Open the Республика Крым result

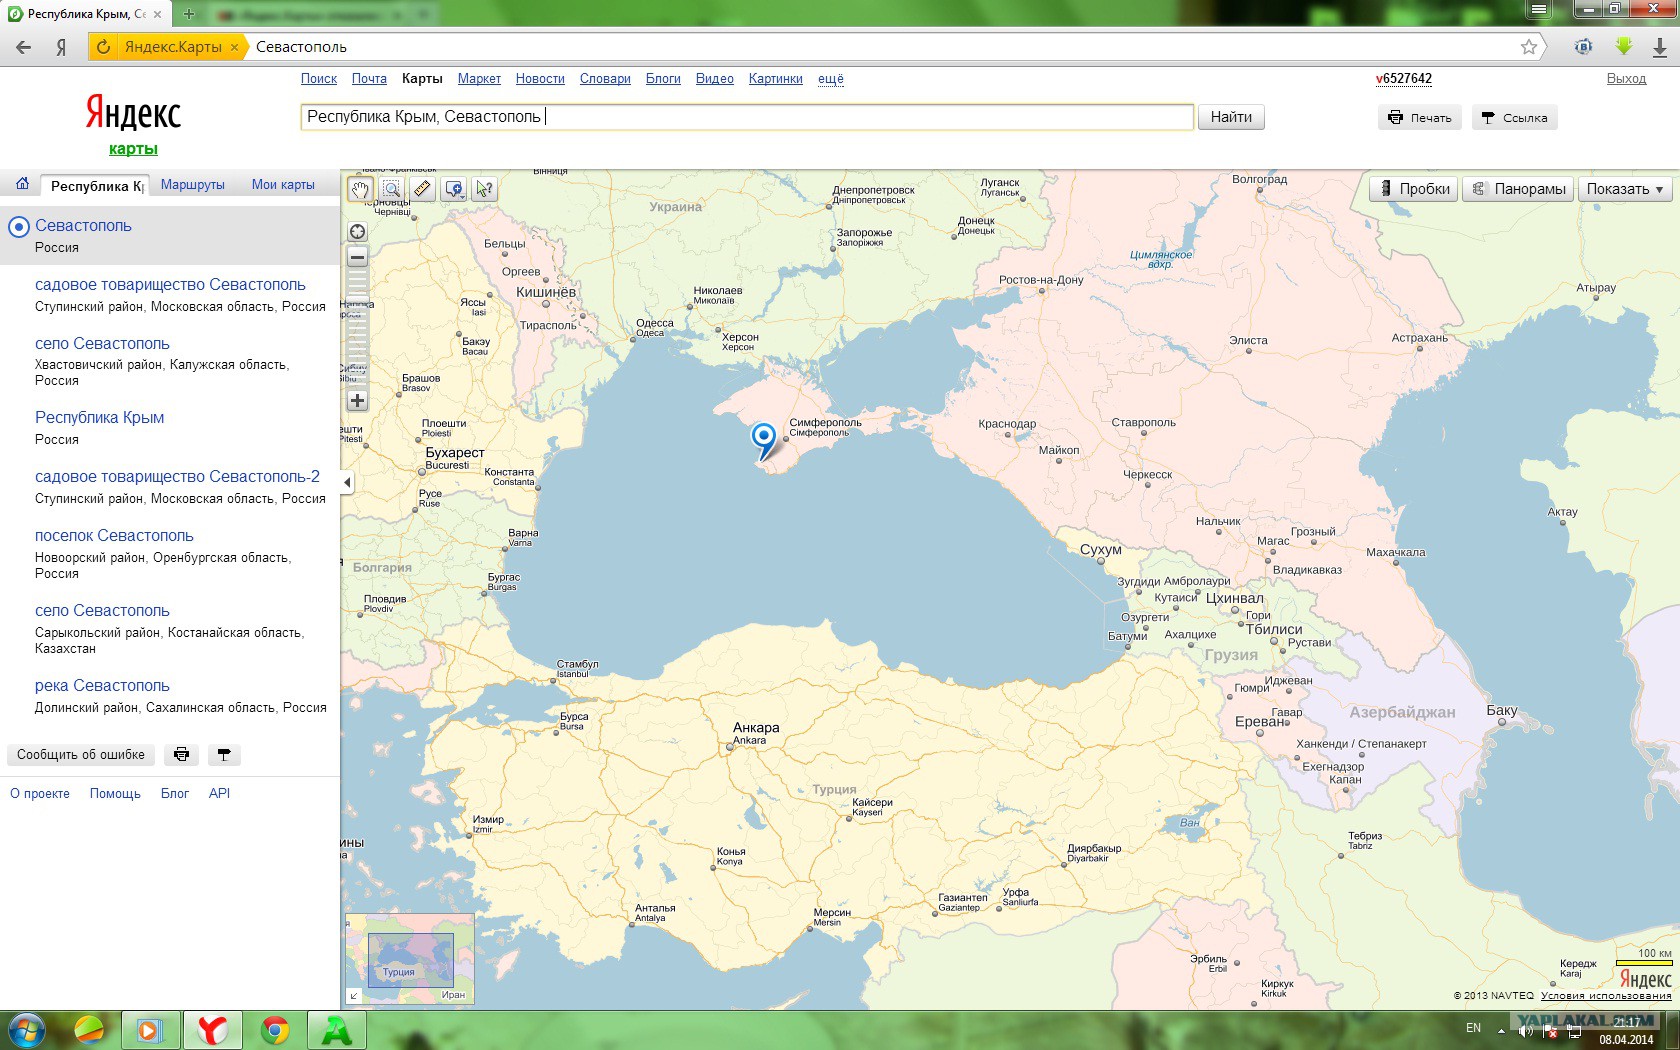pyautogui.click(x=99, y=418)
